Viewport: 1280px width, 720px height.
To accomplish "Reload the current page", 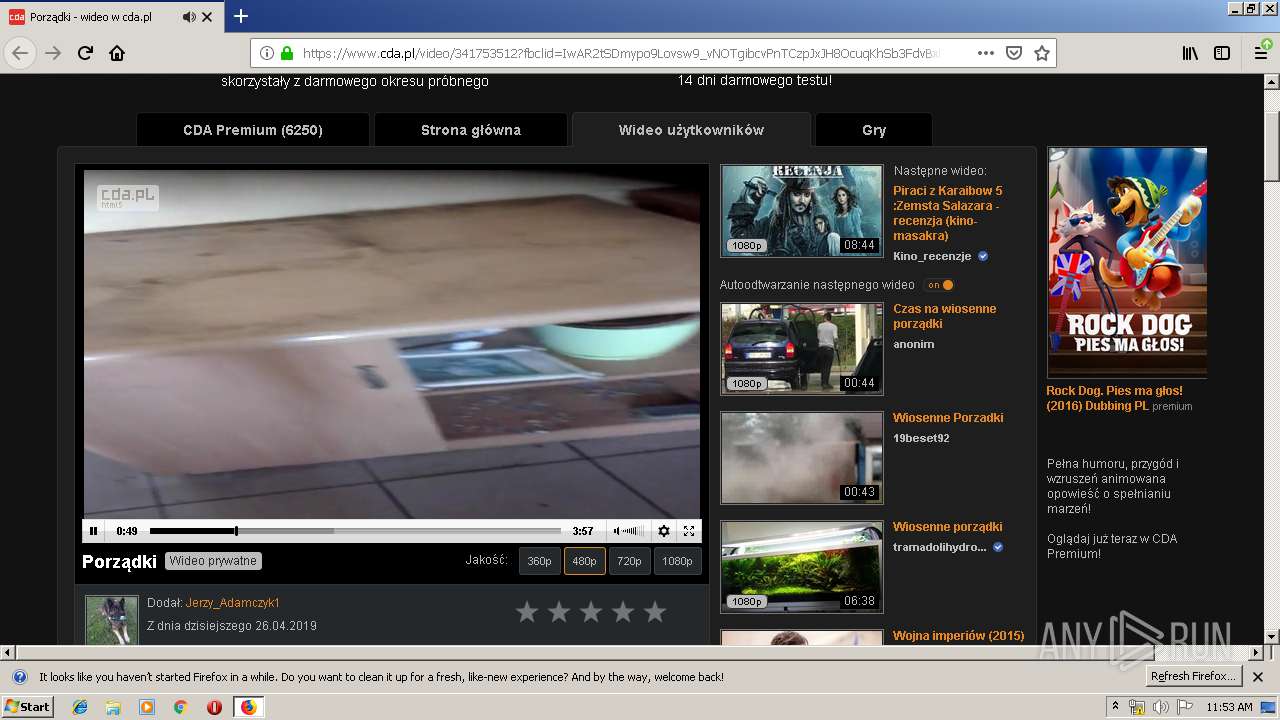I will click(86, 53).
